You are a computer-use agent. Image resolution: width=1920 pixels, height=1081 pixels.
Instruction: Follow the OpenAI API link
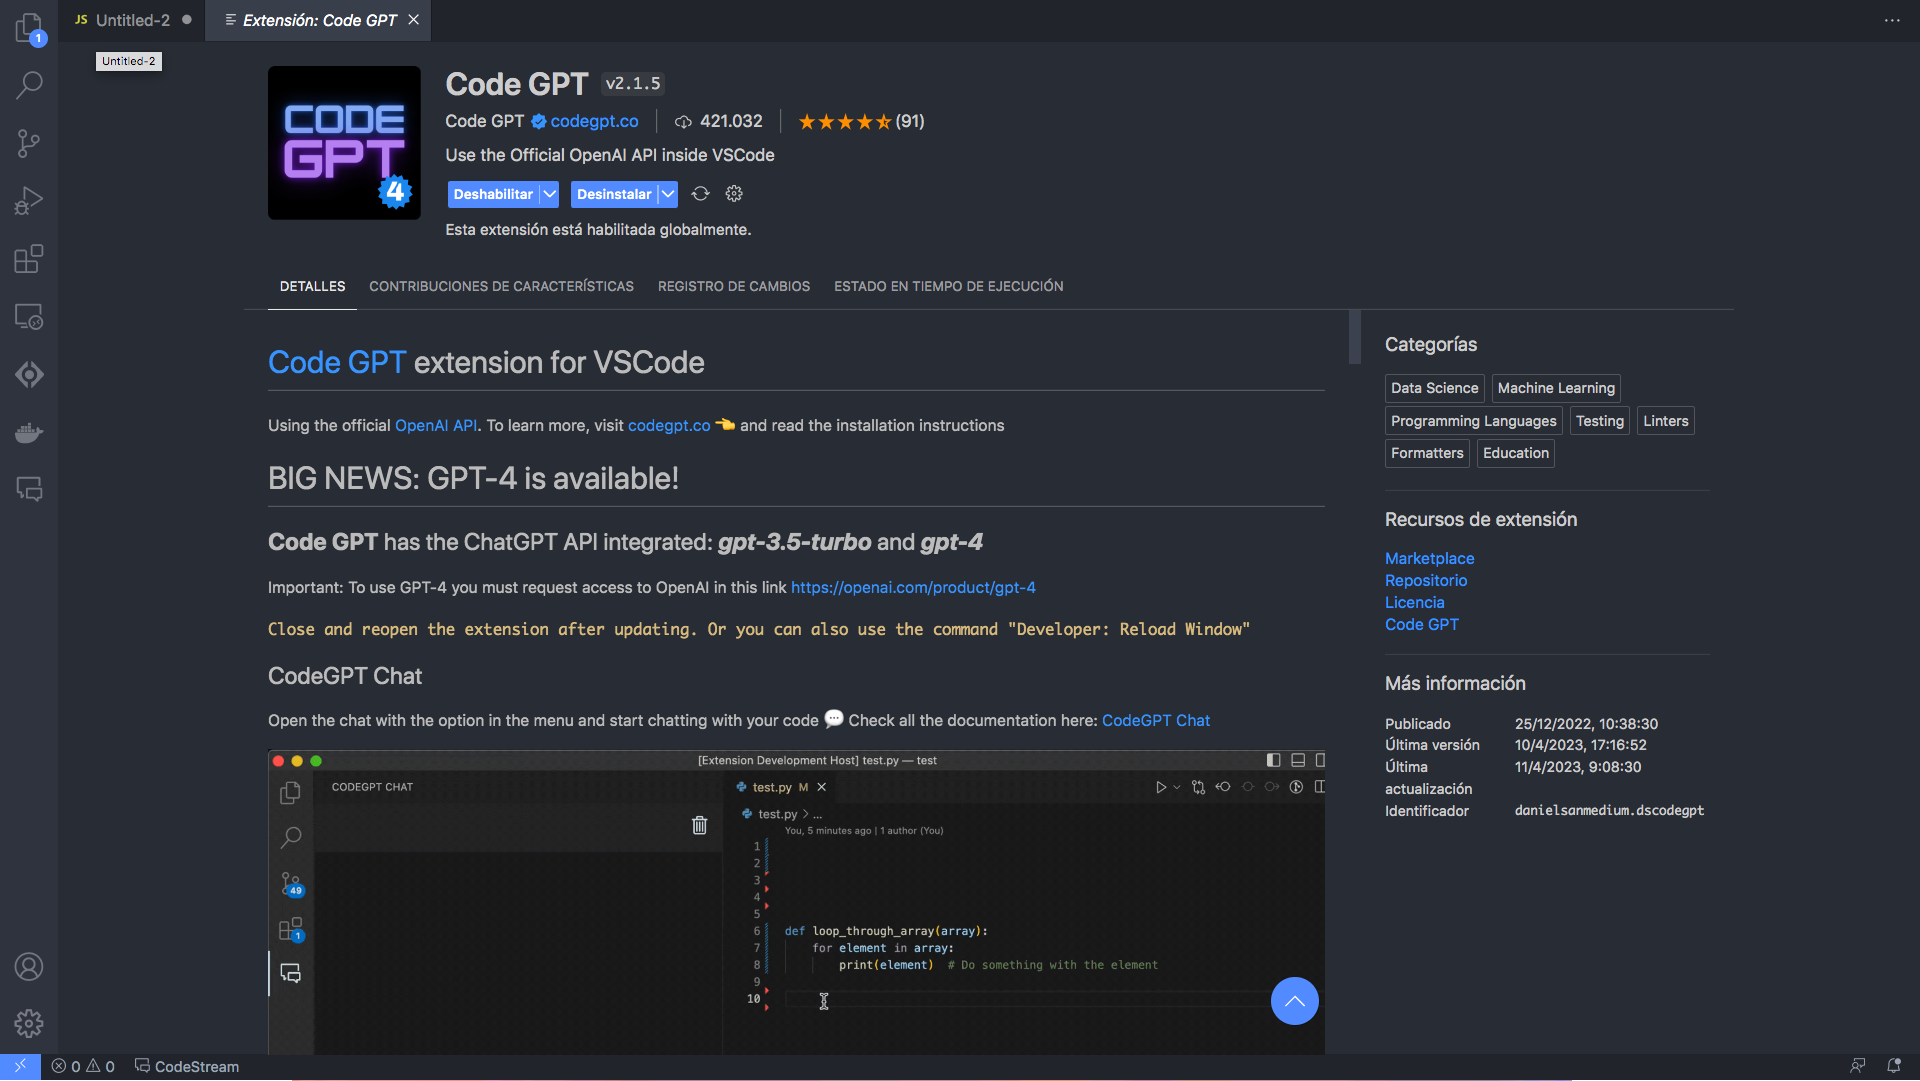coord(436,425)
